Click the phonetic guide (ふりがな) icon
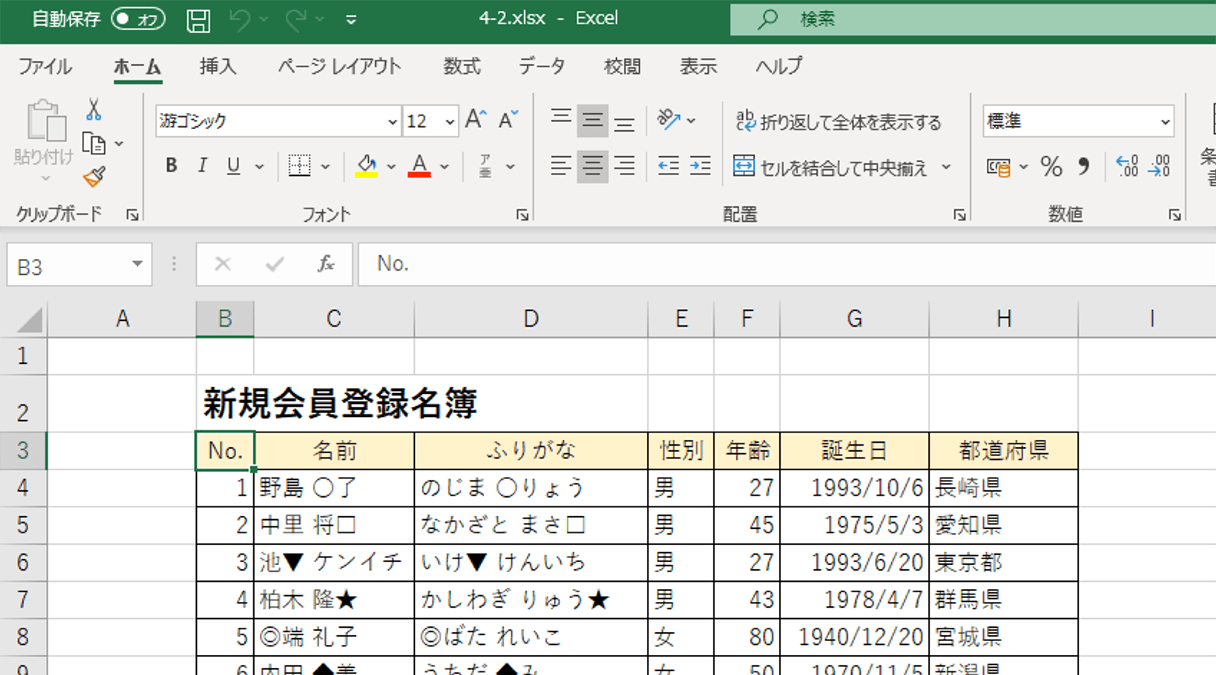The height and width of the screenshot is (675, 1216). (x=485, y=166)
